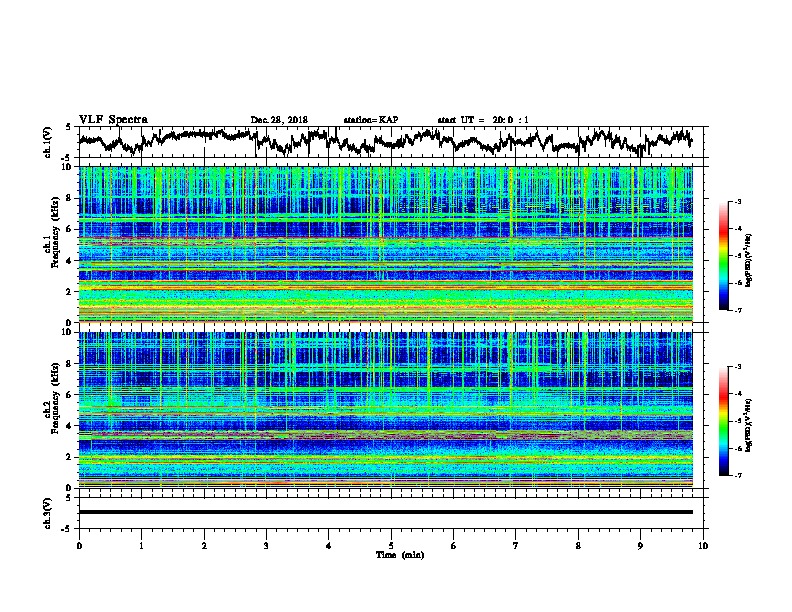Click the time axis tick label "1"
The height and width of the screenshot is (612, 792).
141,546
